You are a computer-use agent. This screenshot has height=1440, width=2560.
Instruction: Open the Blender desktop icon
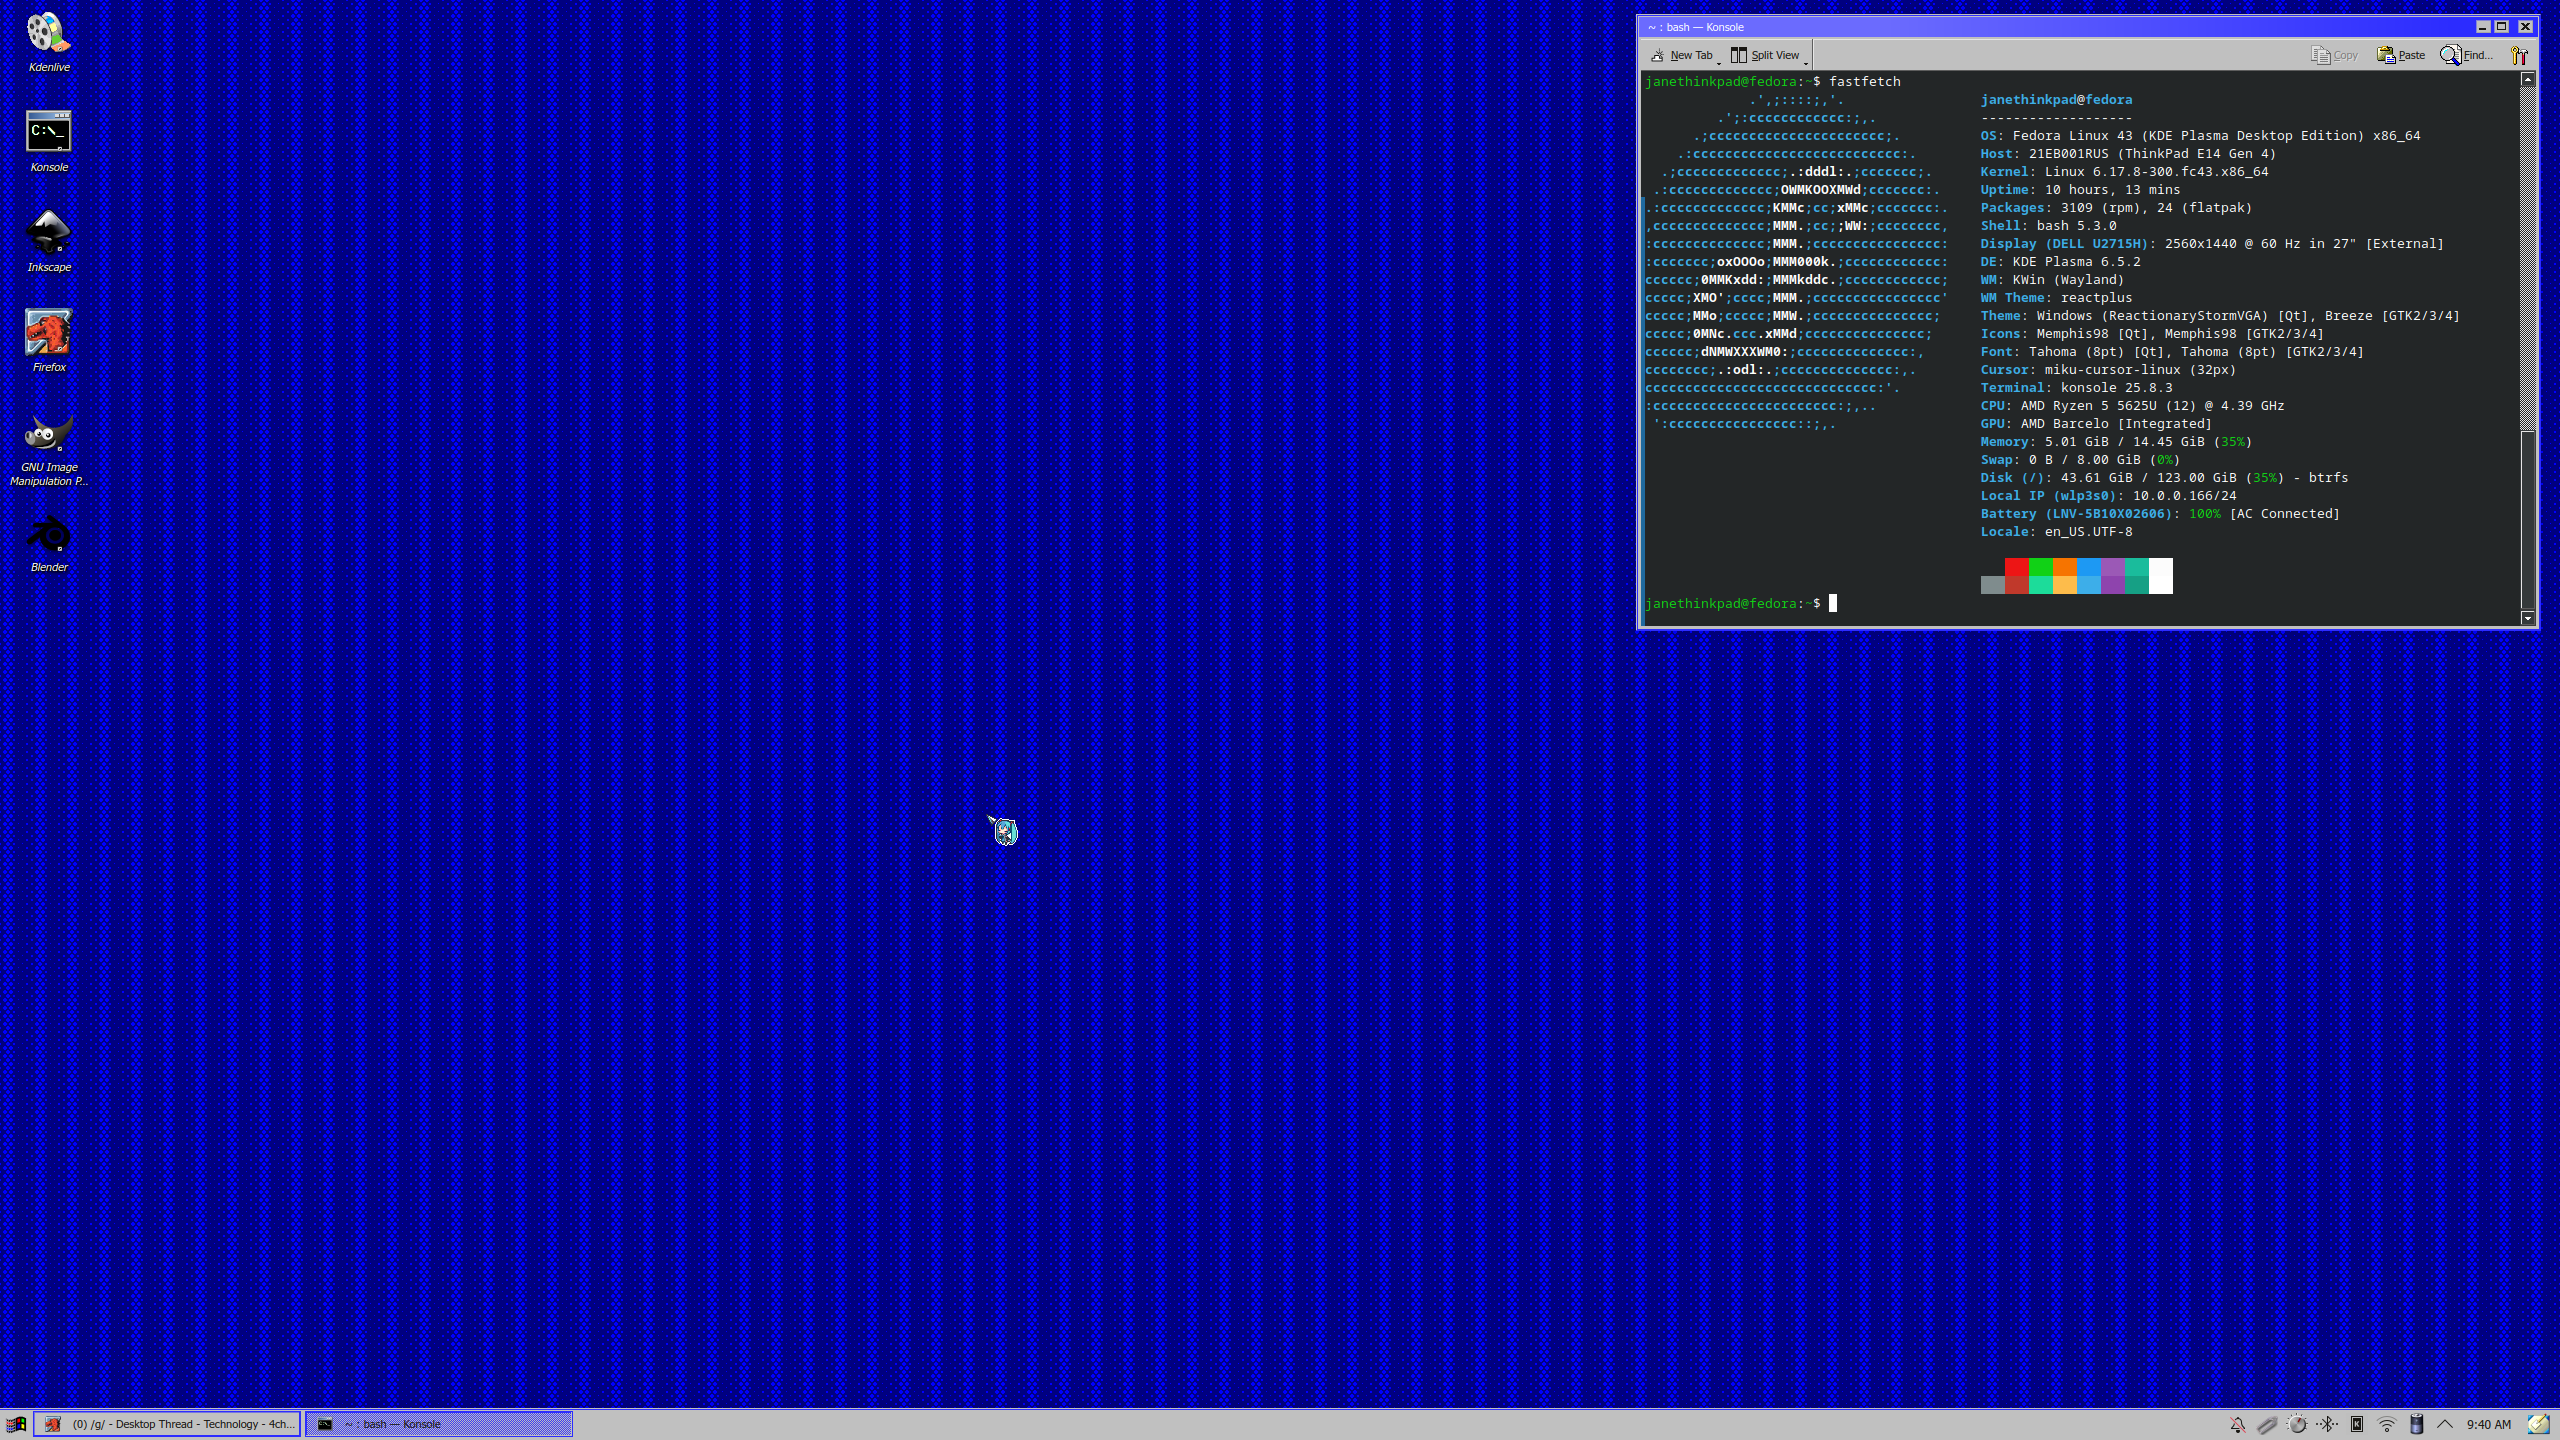pyautogui.click(x=48, y=534)
